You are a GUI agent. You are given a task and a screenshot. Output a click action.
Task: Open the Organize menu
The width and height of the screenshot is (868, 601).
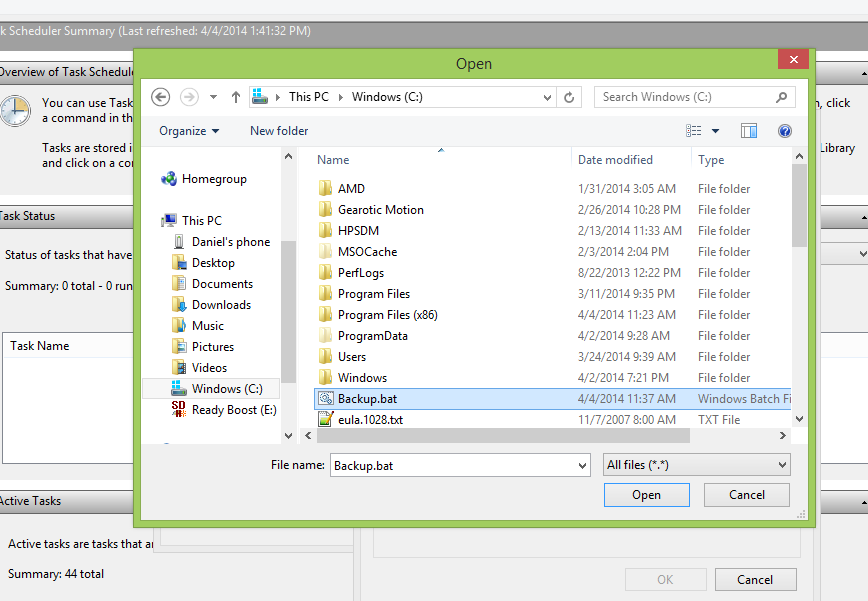(x=189, y=131)
